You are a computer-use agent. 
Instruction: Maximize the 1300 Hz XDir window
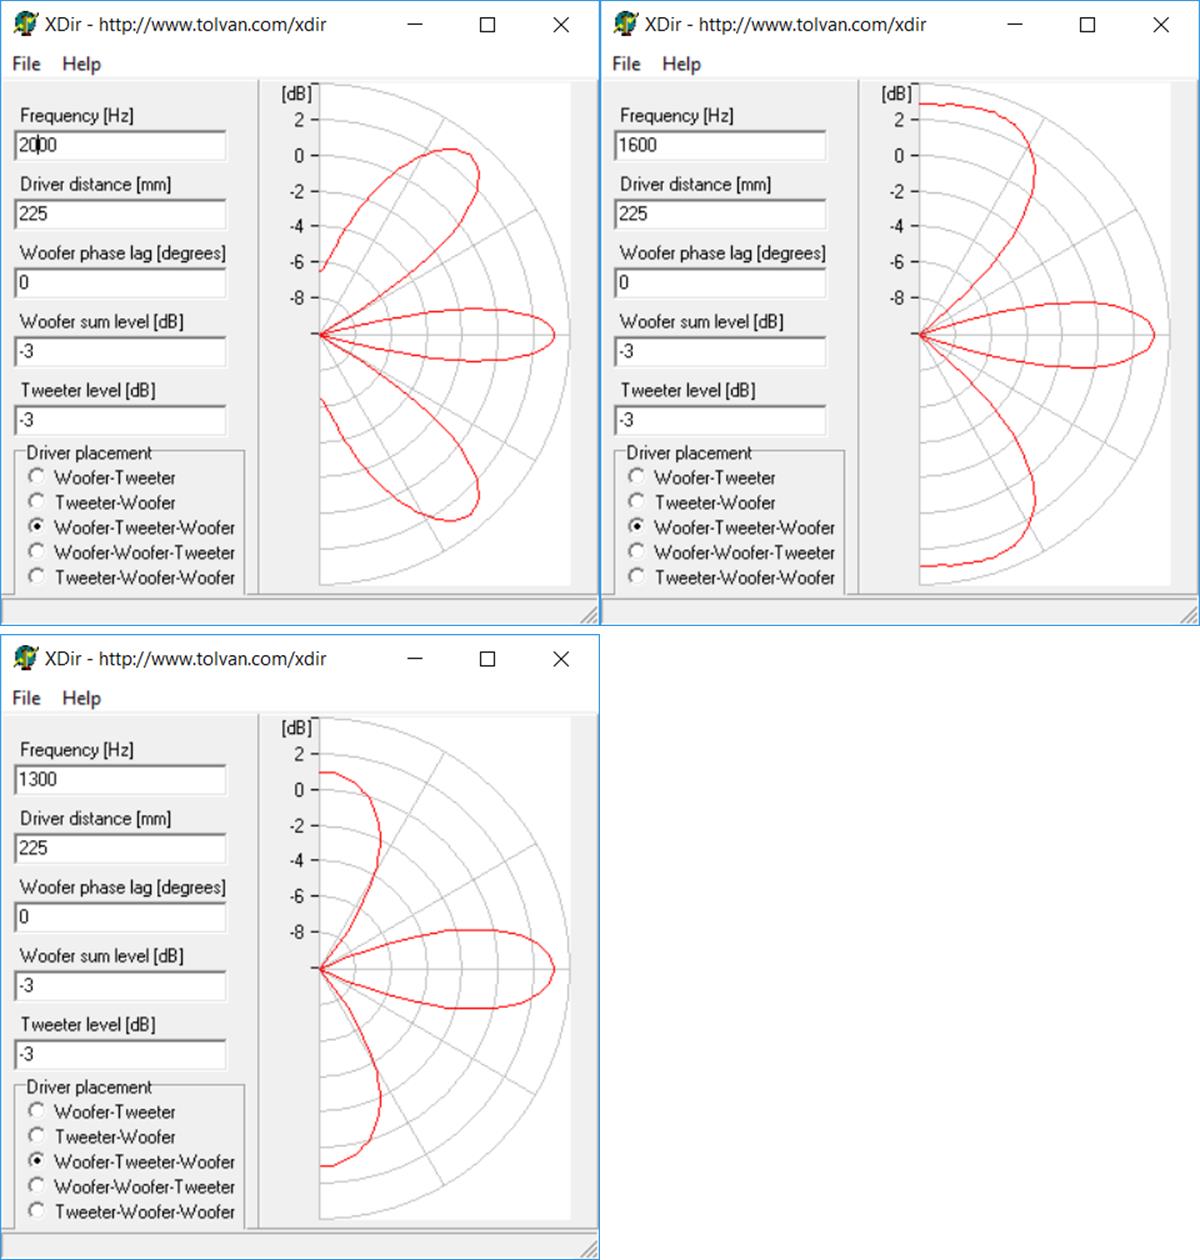[488, 659]
